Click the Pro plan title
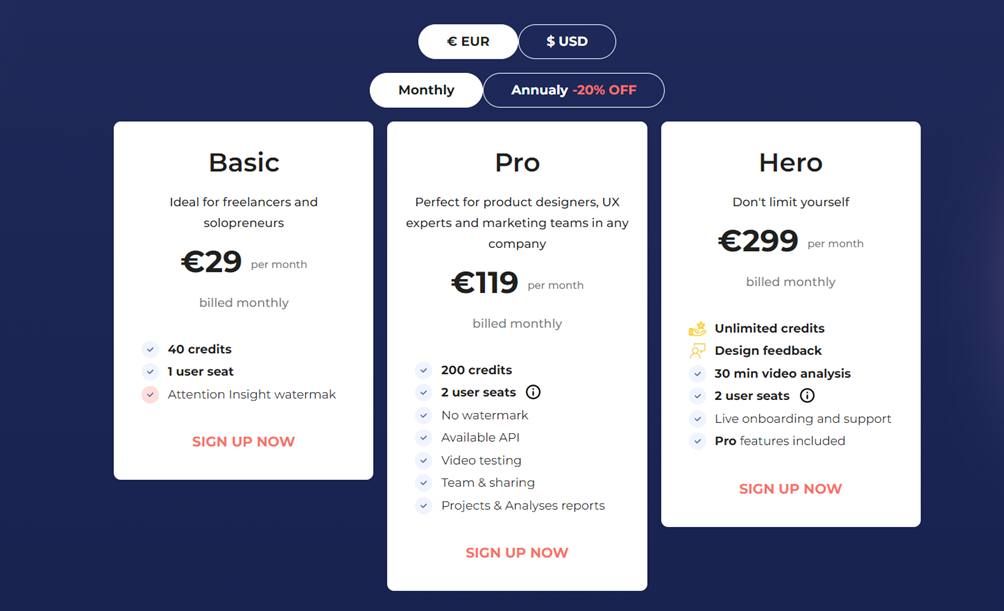Screen dimensions: 1004x611 point(517,162)
